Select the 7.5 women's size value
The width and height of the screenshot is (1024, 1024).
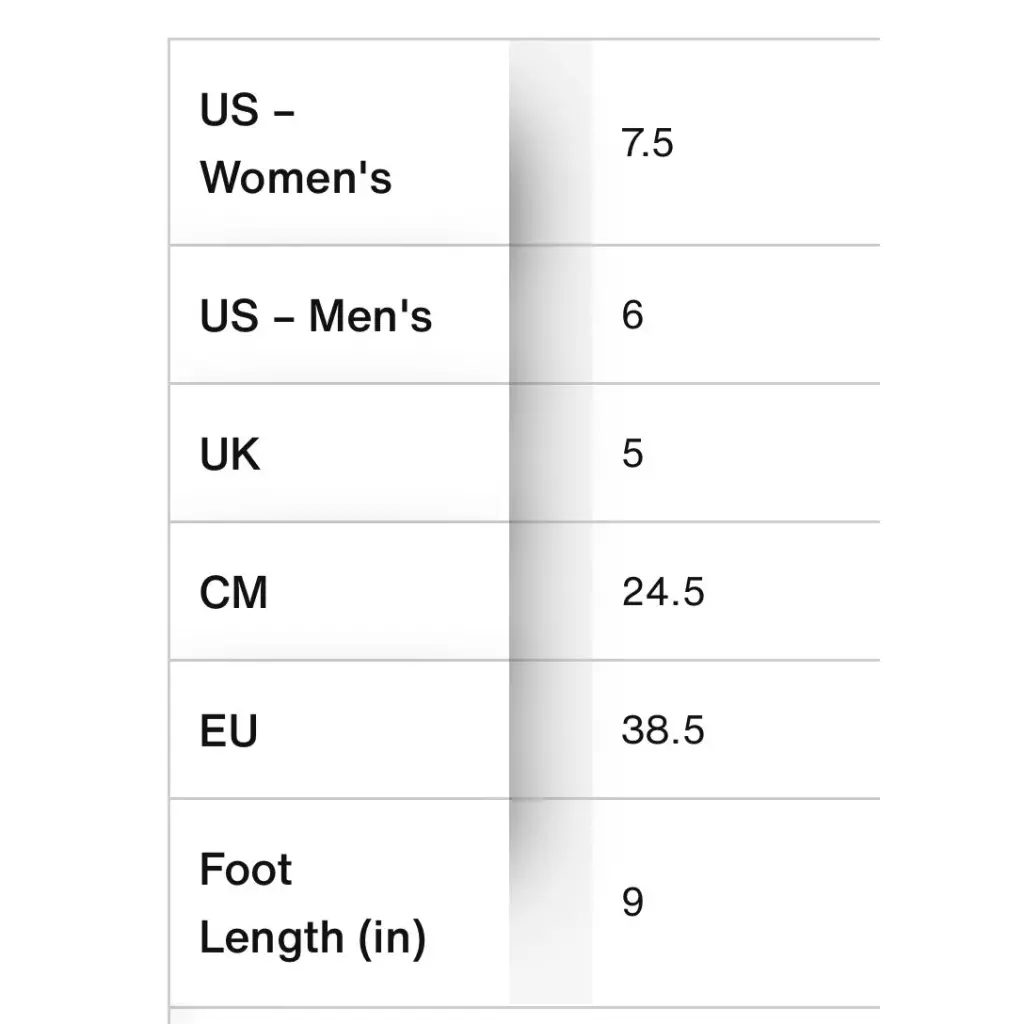(x=647, y=144)
